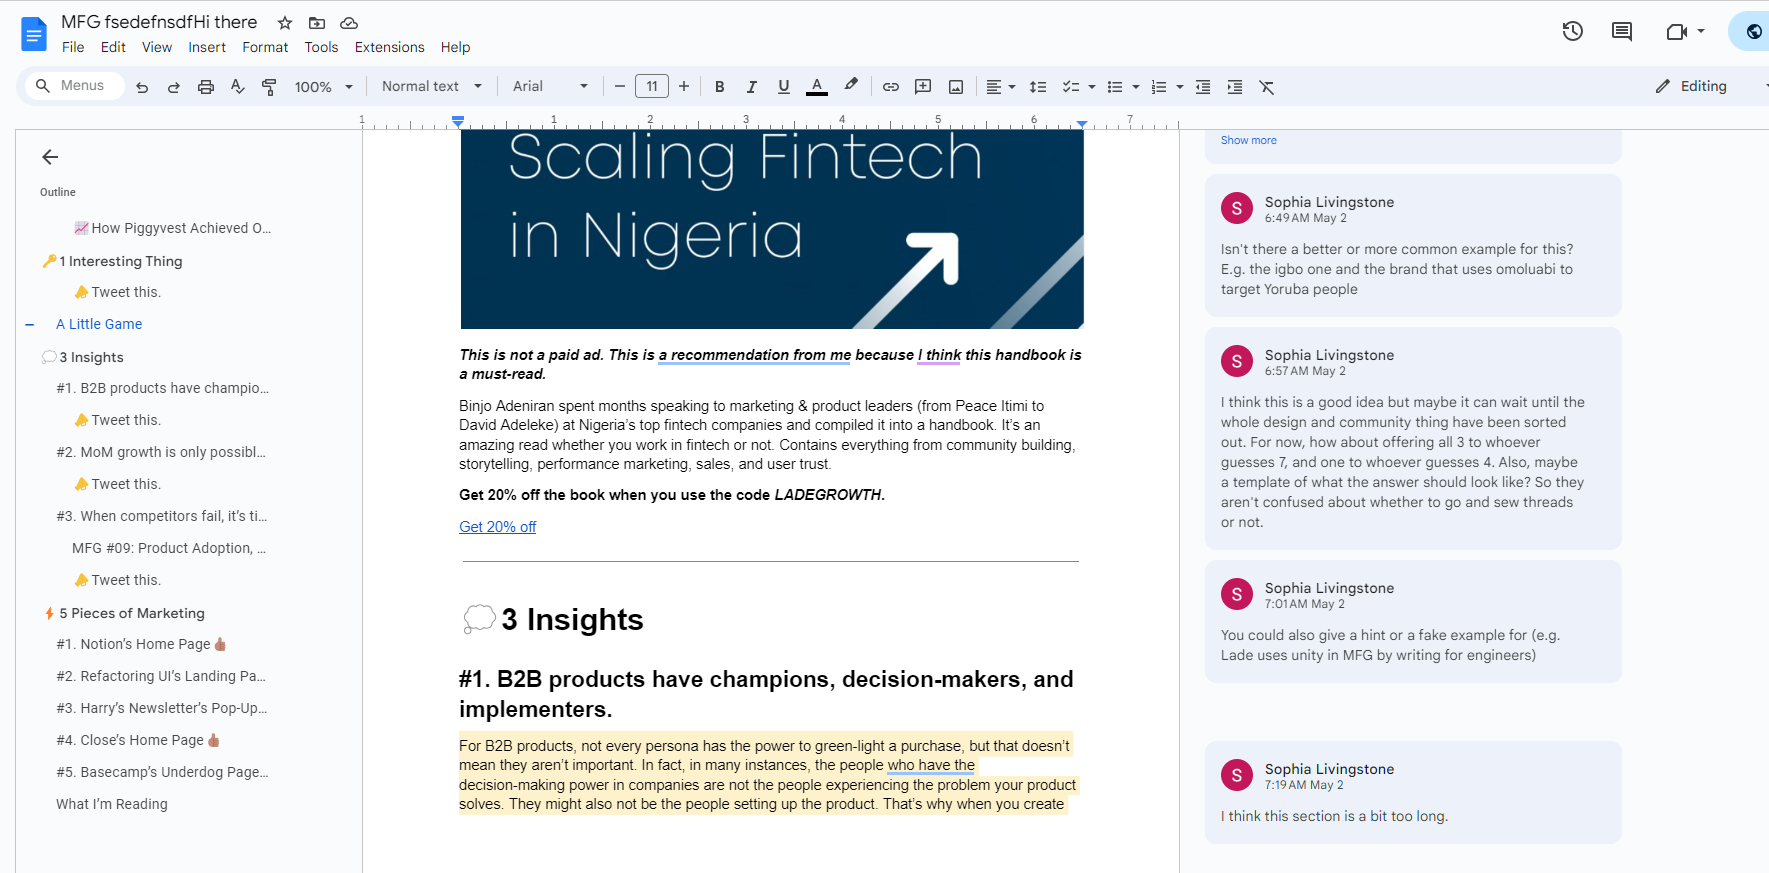Click the Insert image icon
The height and width of the screenshot is (873, 1769).
tap(956, 87)
